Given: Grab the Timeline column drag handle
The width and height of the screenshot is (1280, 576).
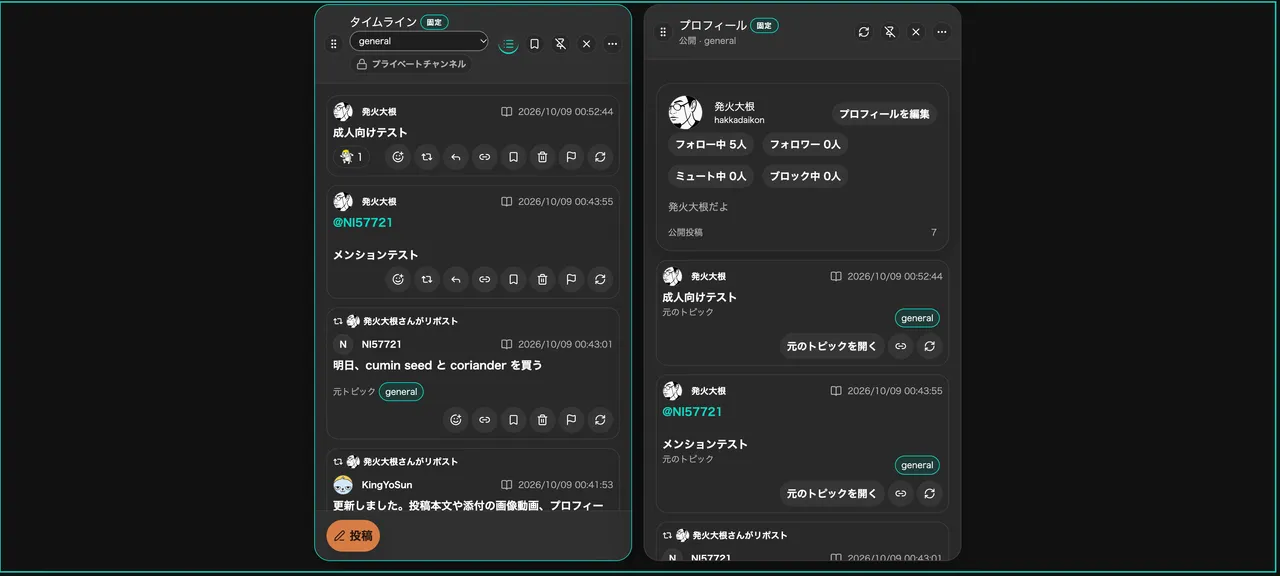Looking at the screenshot, I should coord(334,44).
